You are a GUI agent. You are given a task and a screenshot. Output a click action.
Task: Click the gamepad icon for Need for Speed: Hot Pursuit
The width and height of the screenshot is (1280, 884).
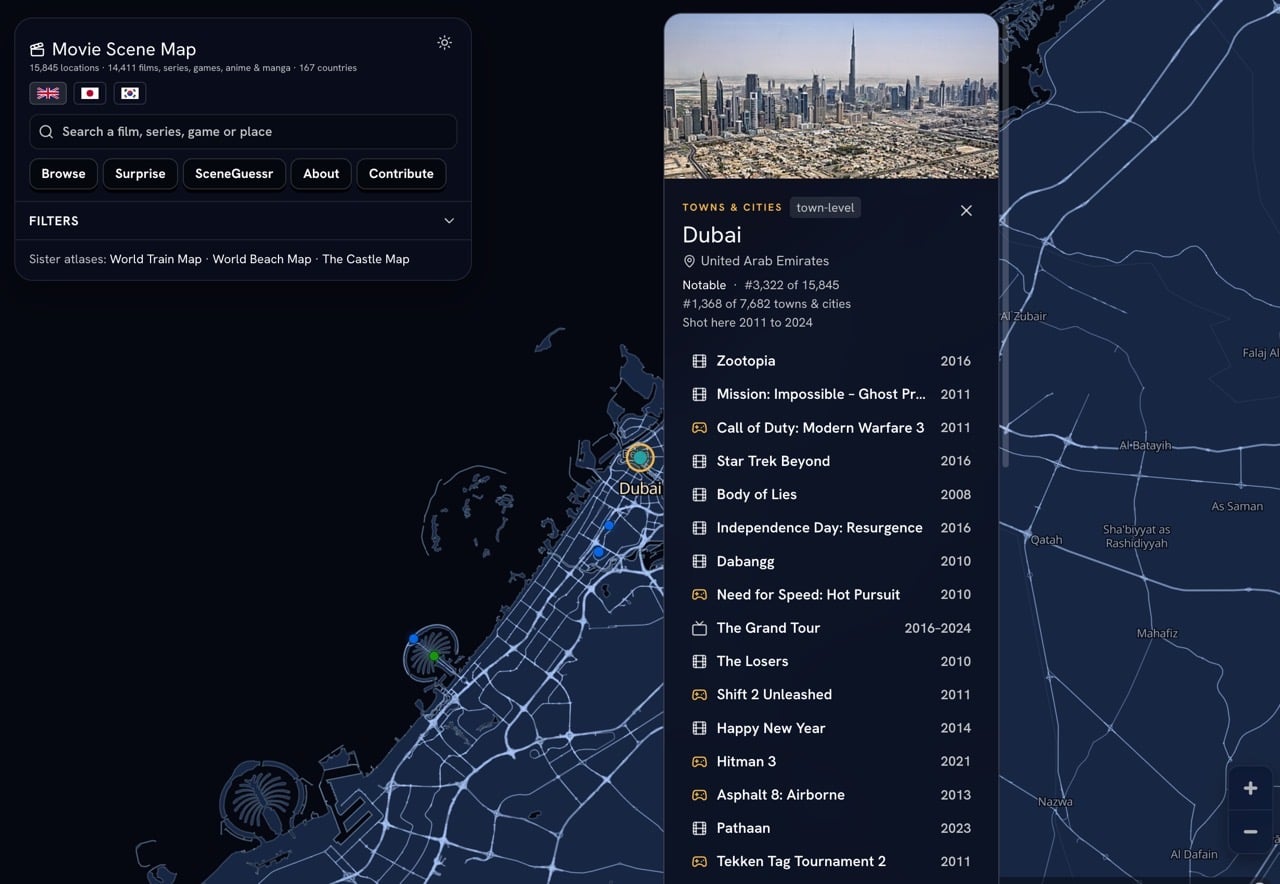[700, 595]
